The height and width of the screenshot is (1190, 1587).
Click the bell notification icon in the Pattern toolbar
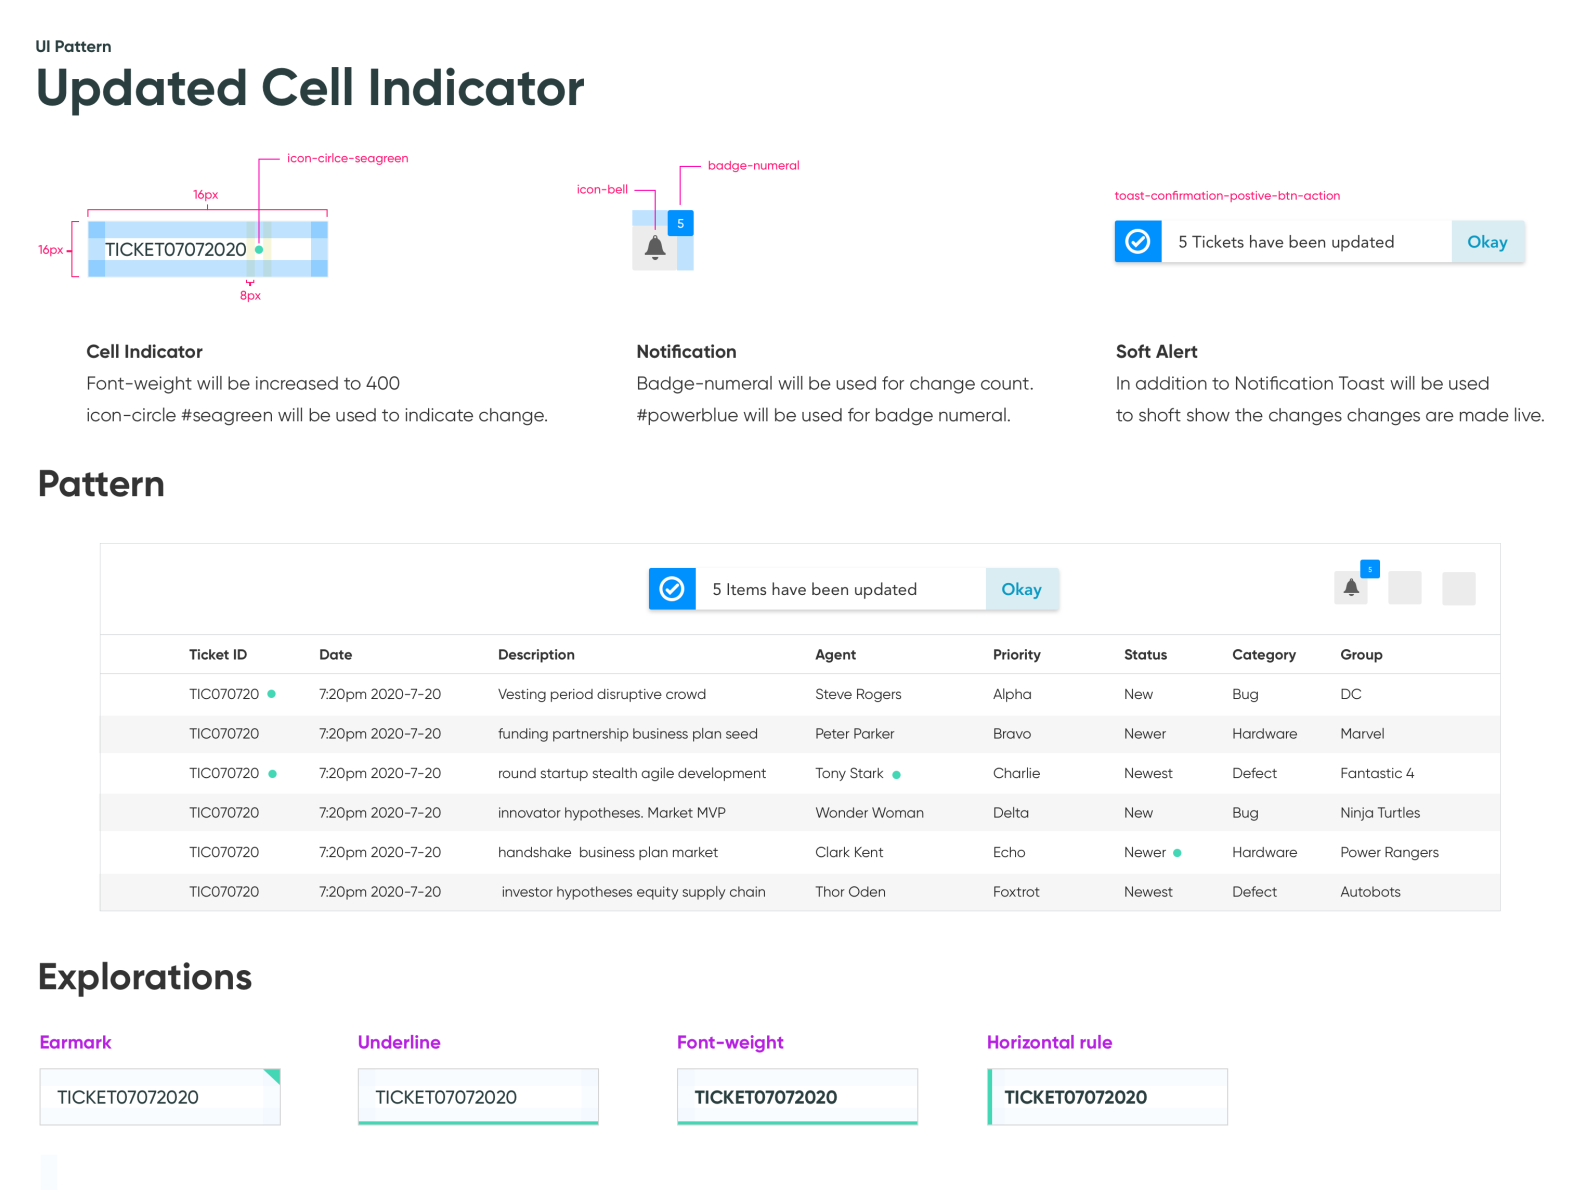coord(1351,589)
